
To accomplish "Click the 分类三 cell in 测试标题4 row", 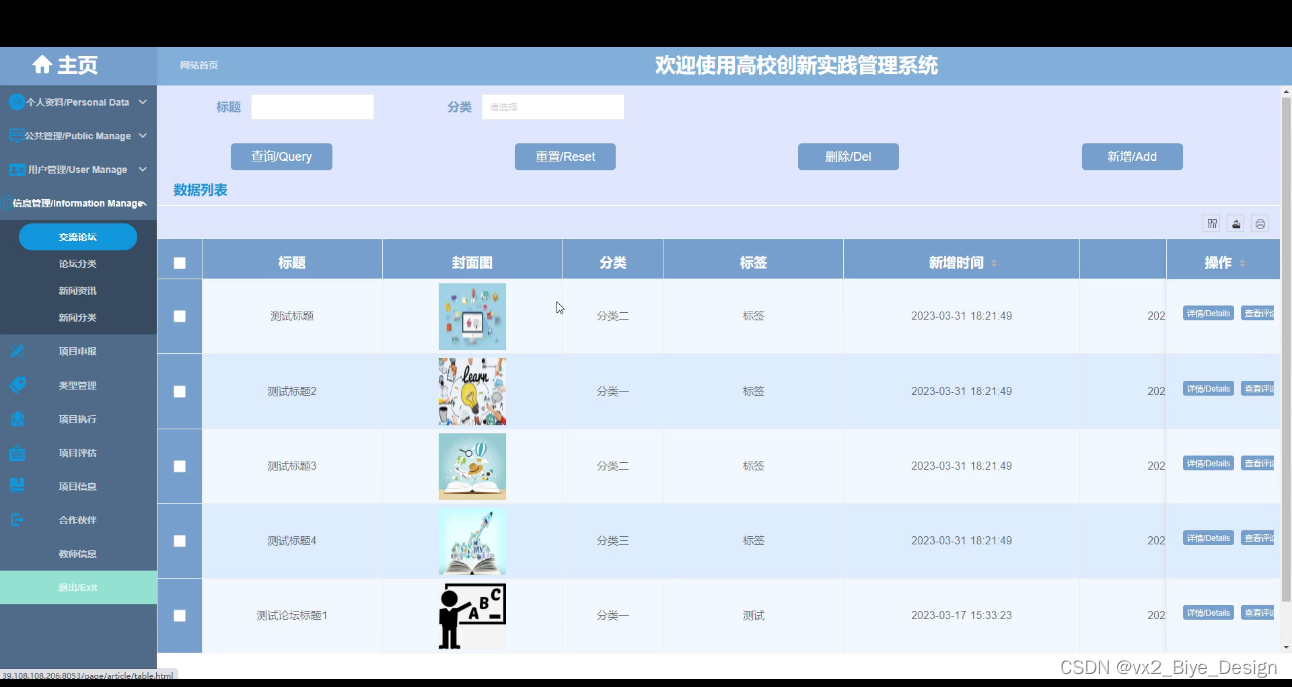I will point(613,541).
